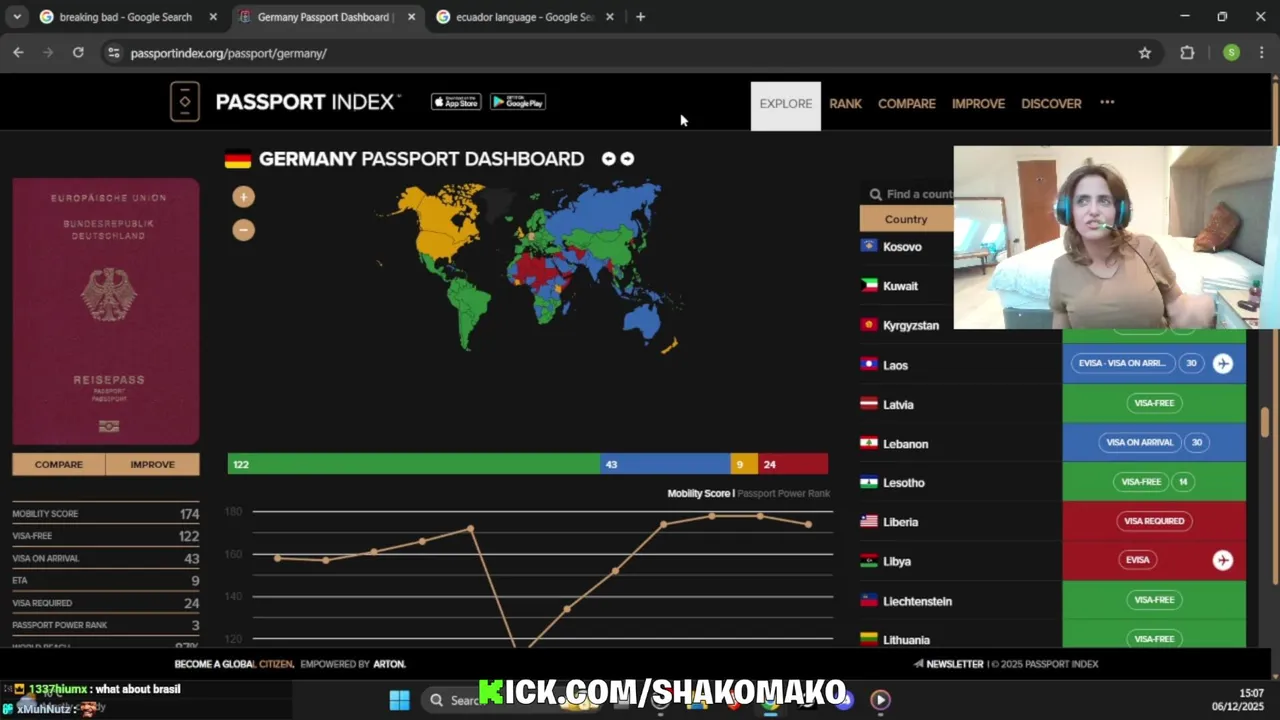This screenshot has width=1280, height=720.
Task: Open the IMPROVE menu in header
Action: point(978,104)
